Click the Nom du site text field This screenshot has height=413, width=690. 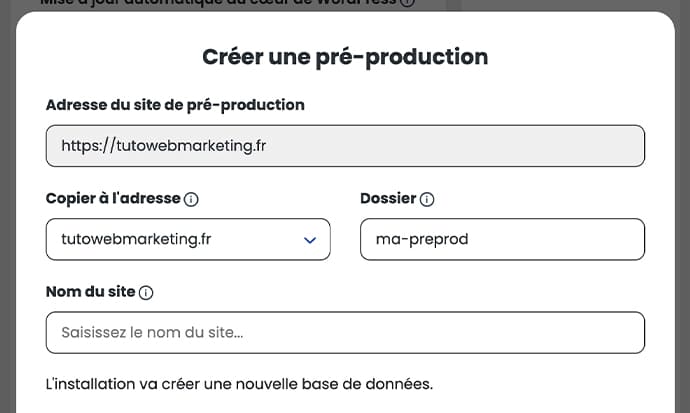pos(345,333)
